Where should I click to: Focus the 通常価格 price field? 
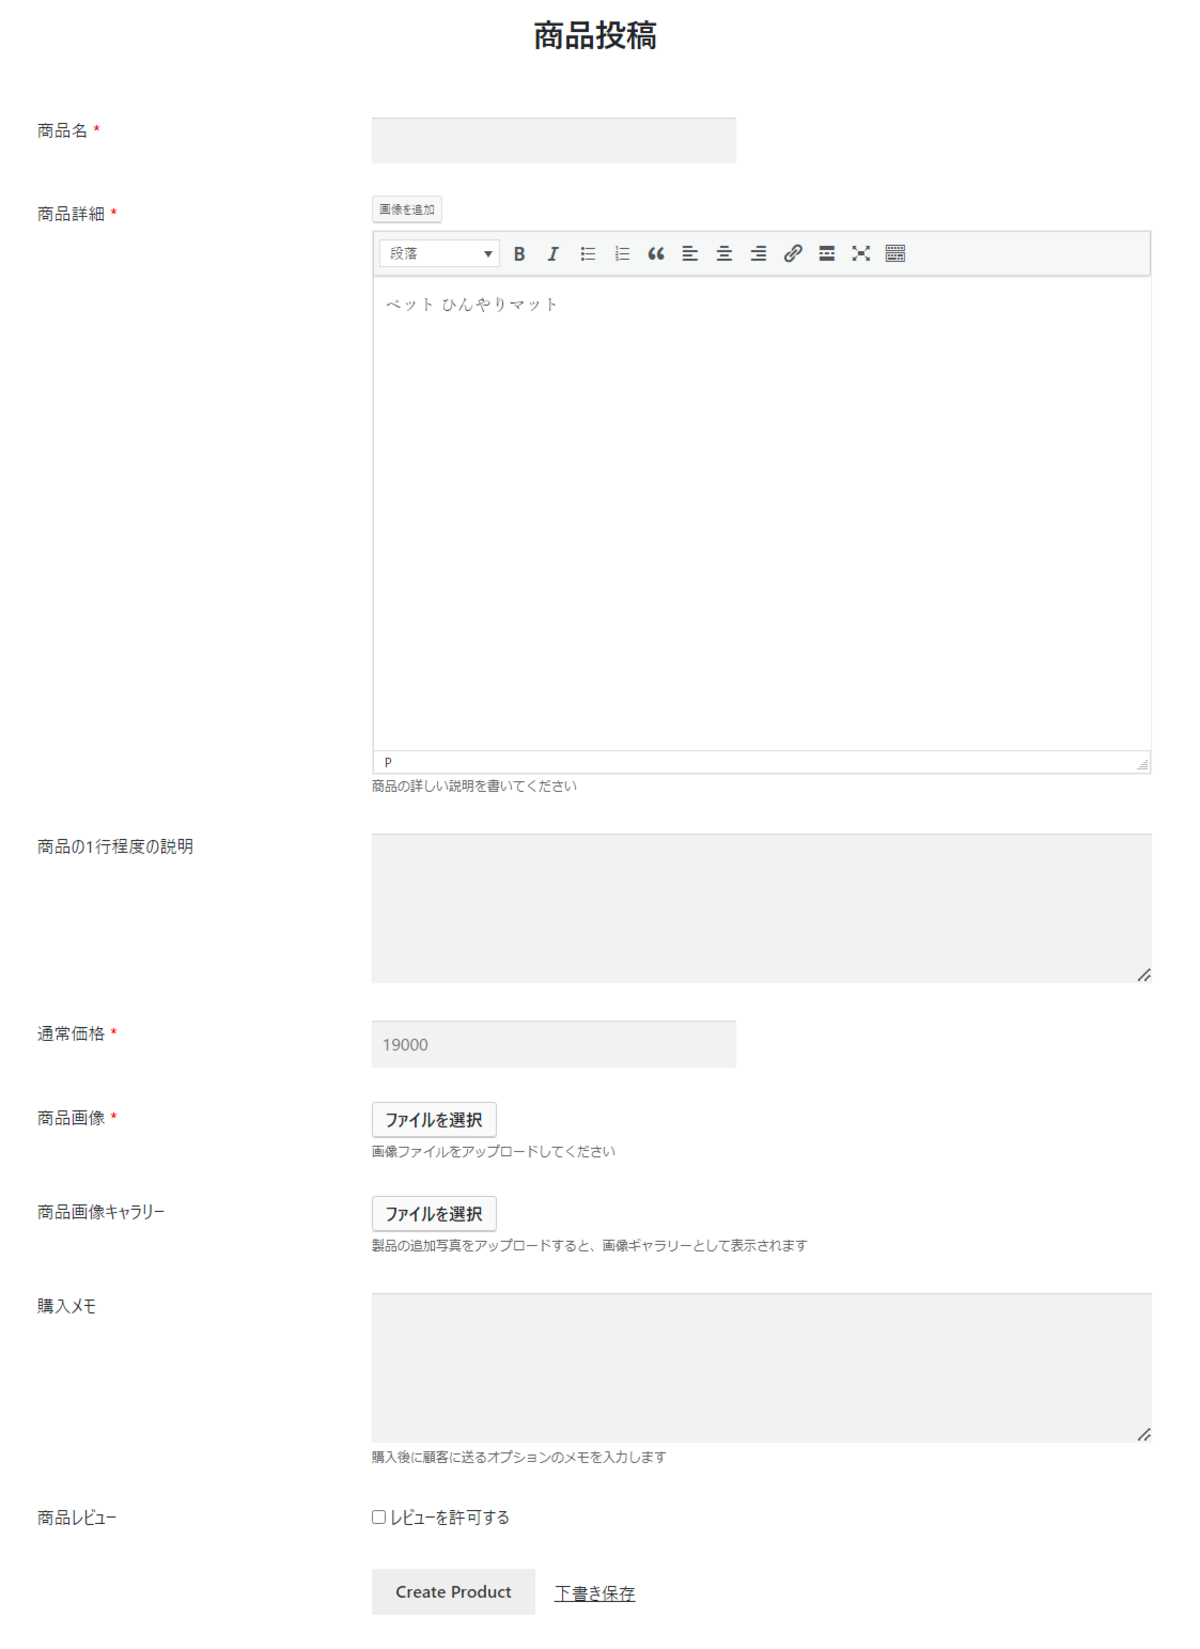point(553,1044)
